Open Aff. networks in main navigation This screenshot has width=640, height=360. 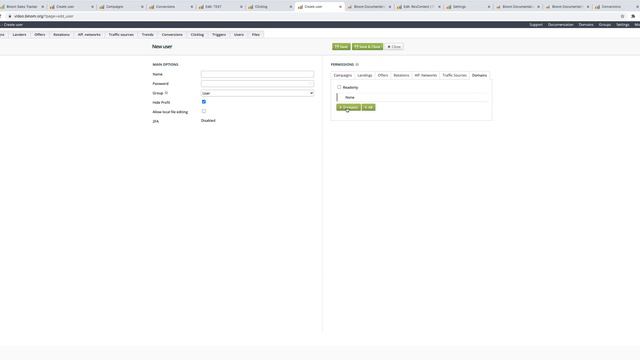[89, 35]
